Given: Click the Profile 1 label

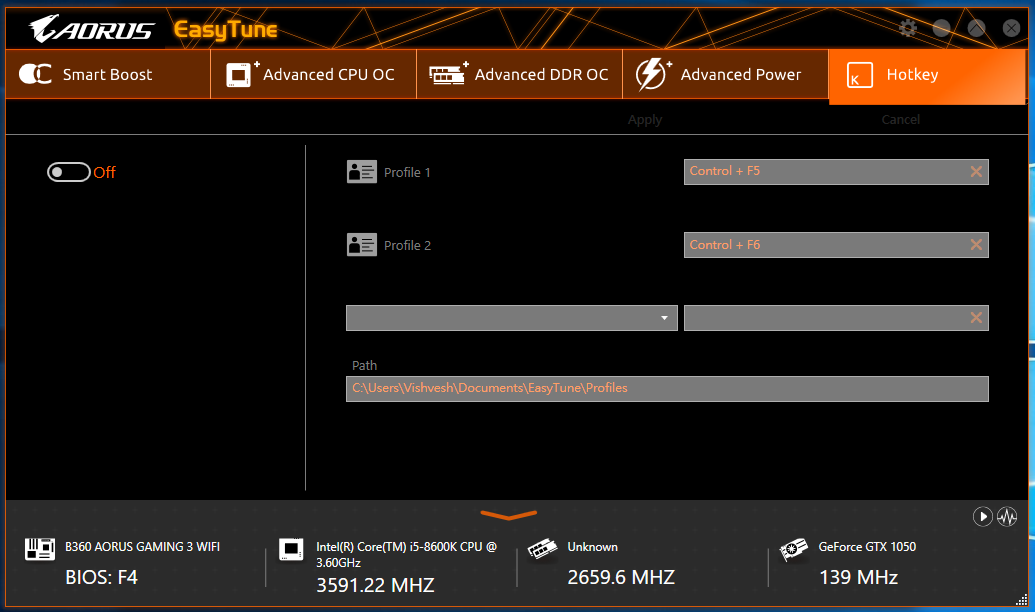Looking at the screenshot, I should (x=407, y=172).
